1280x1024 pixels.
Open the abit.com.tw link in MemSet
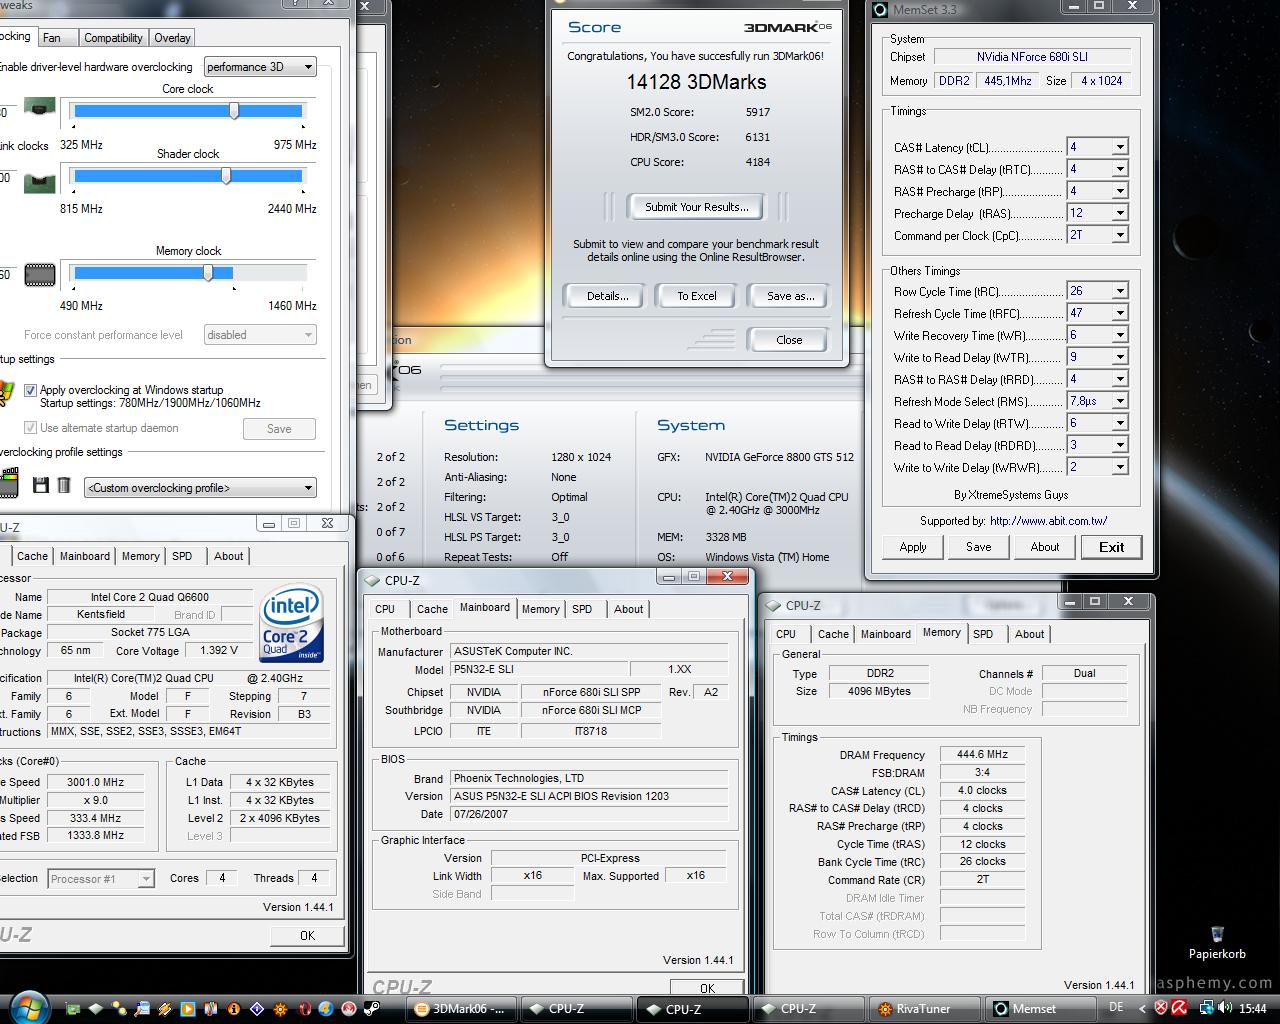(1048, 521)
